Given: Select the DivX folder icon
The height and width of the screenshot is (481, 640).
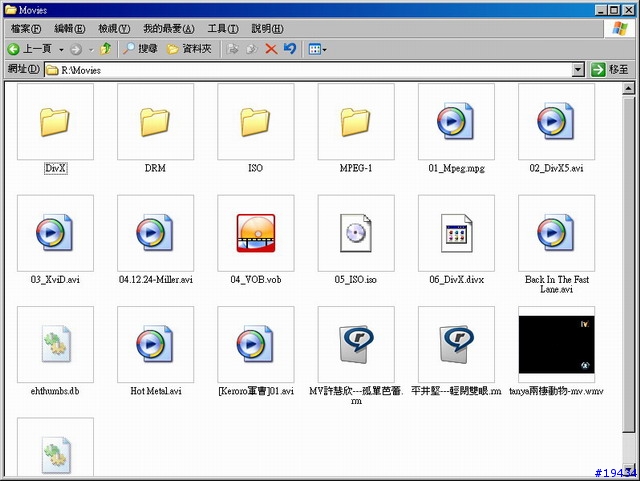Looking at the screenshot, I should [x=55, y=122].
